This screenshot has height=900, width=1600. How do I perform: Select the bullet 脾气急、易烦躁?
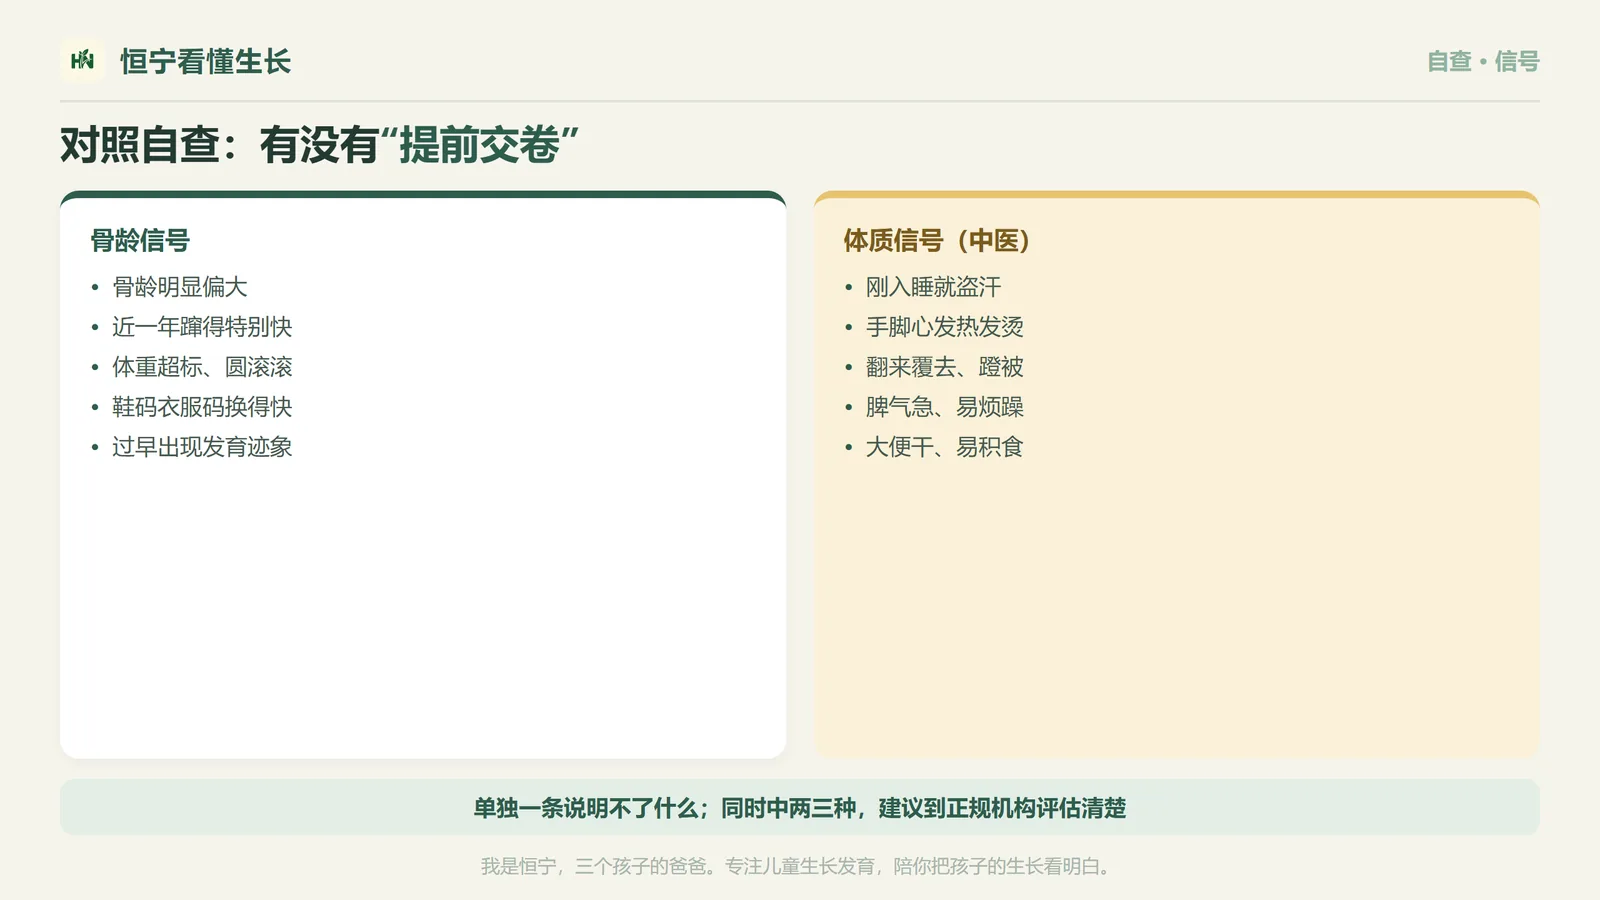[x=945, y=407]
